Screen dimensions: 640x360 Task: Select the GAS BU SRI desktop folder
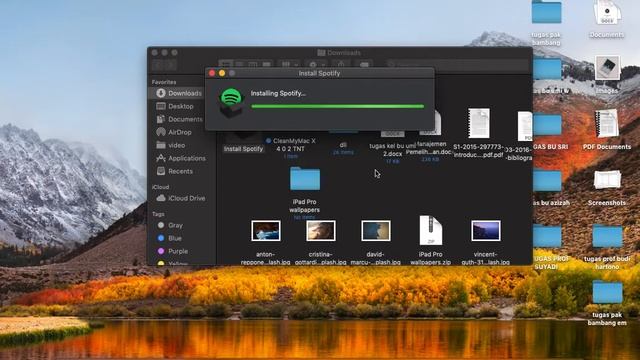click(547, 124)
